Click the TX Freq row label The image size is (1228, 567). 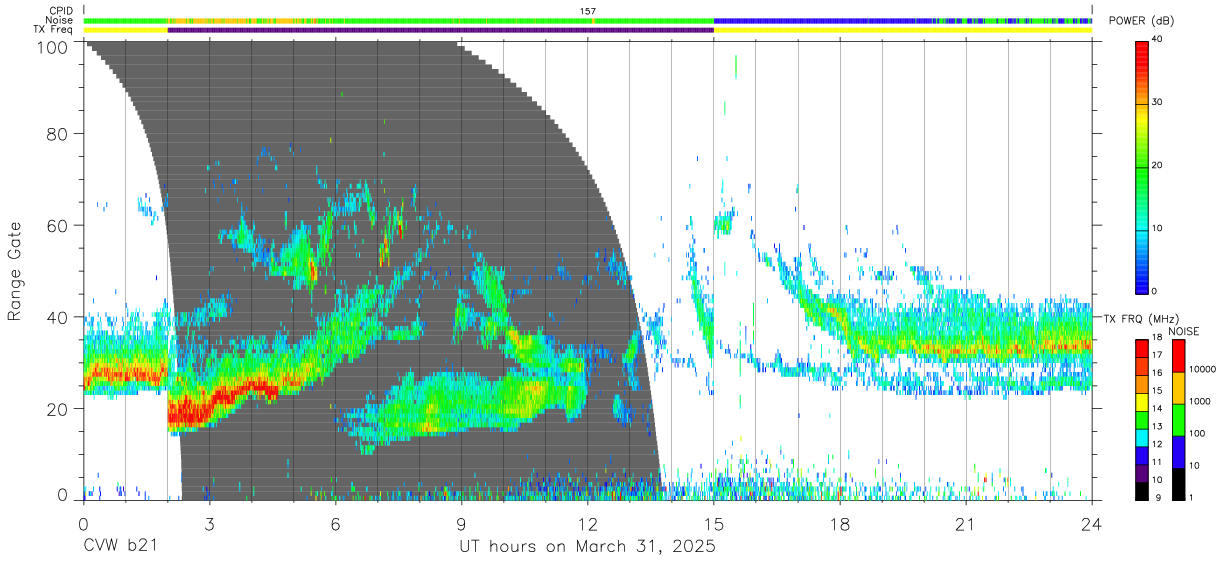pos(54,29)
